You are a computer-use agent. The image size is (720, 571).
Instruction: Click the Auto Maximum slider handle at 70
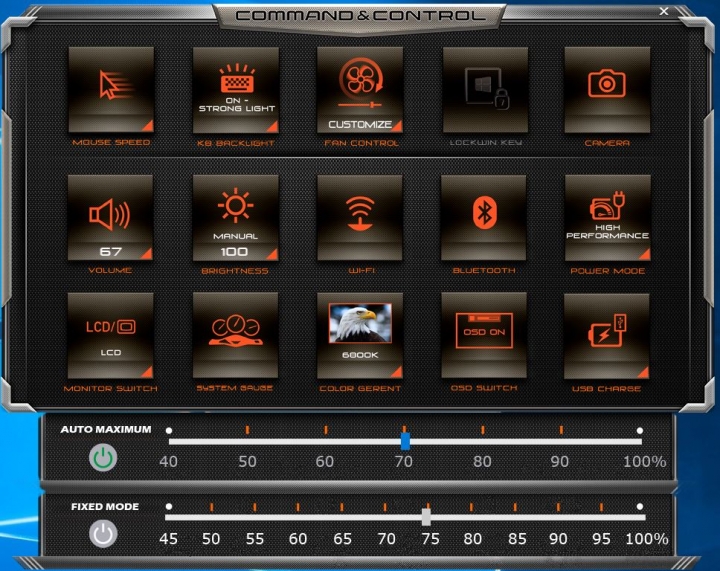(x=405, y=441)
